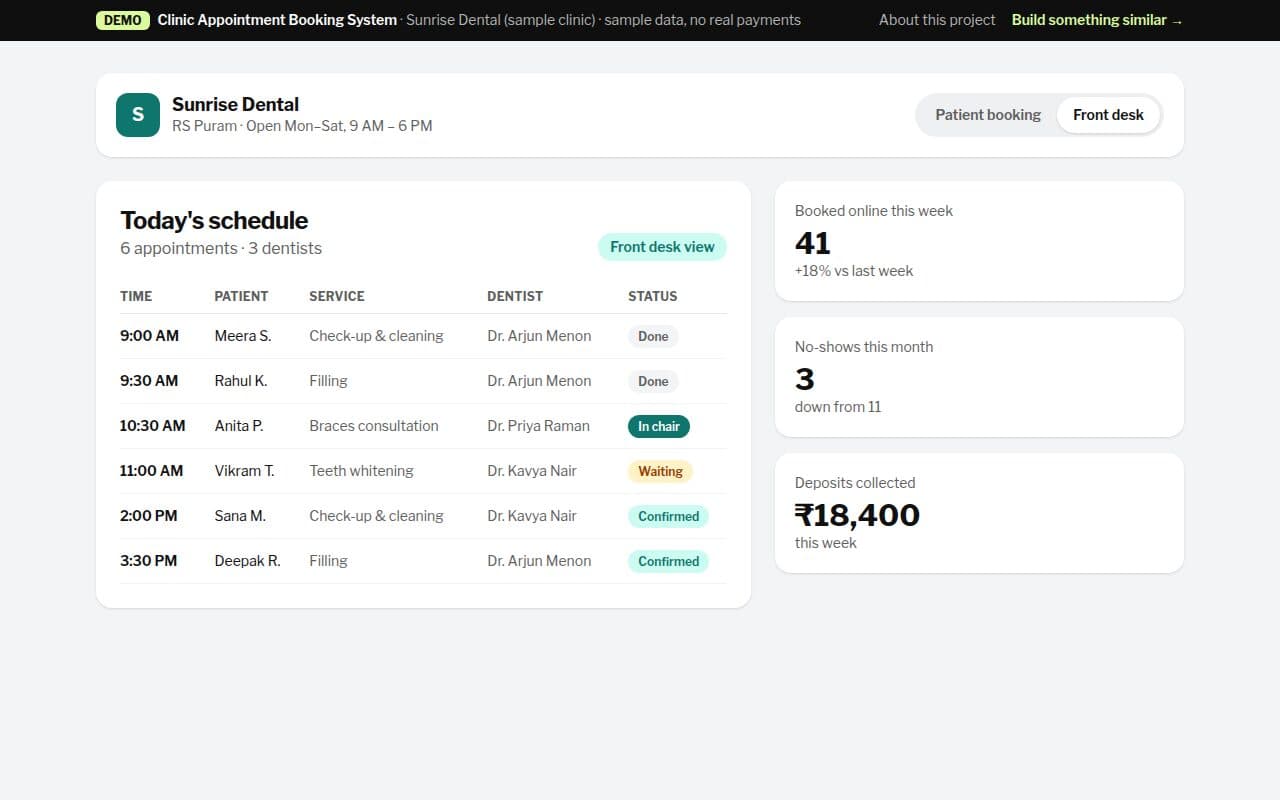
Task: Click patient name Meera S.
Action: click(x=243, y=336)
